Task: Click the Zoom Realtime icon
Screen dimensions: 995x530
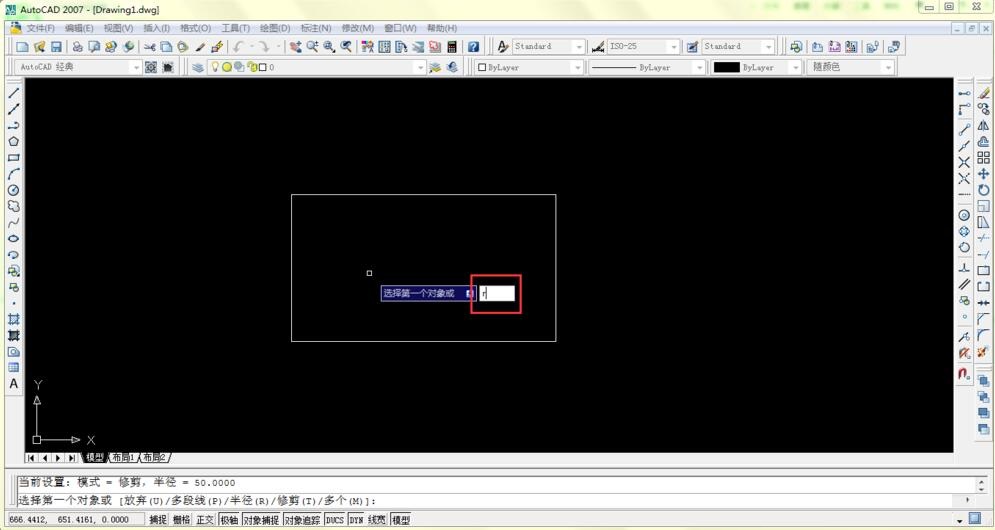Action: (312, 46)
